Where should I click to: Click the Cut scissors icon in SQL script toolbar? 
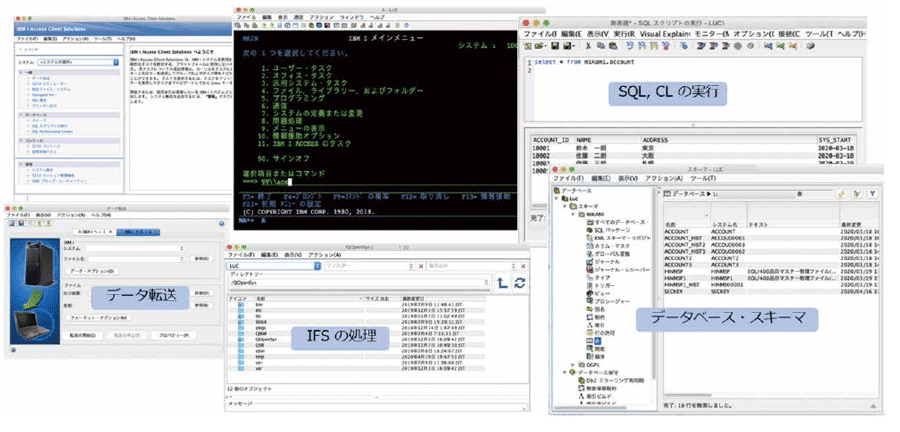(x=588, y=46)
